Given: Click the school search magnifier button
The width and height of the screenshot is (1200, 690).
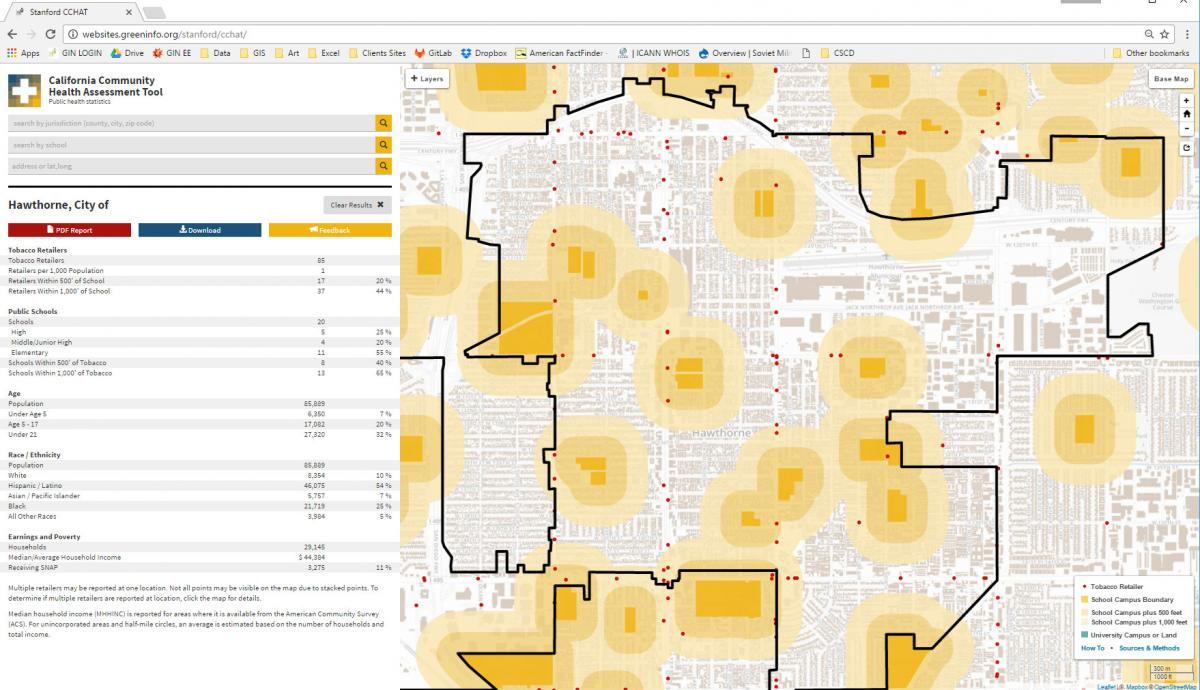Looking at the screenshot, I should [x=383, y=145].
